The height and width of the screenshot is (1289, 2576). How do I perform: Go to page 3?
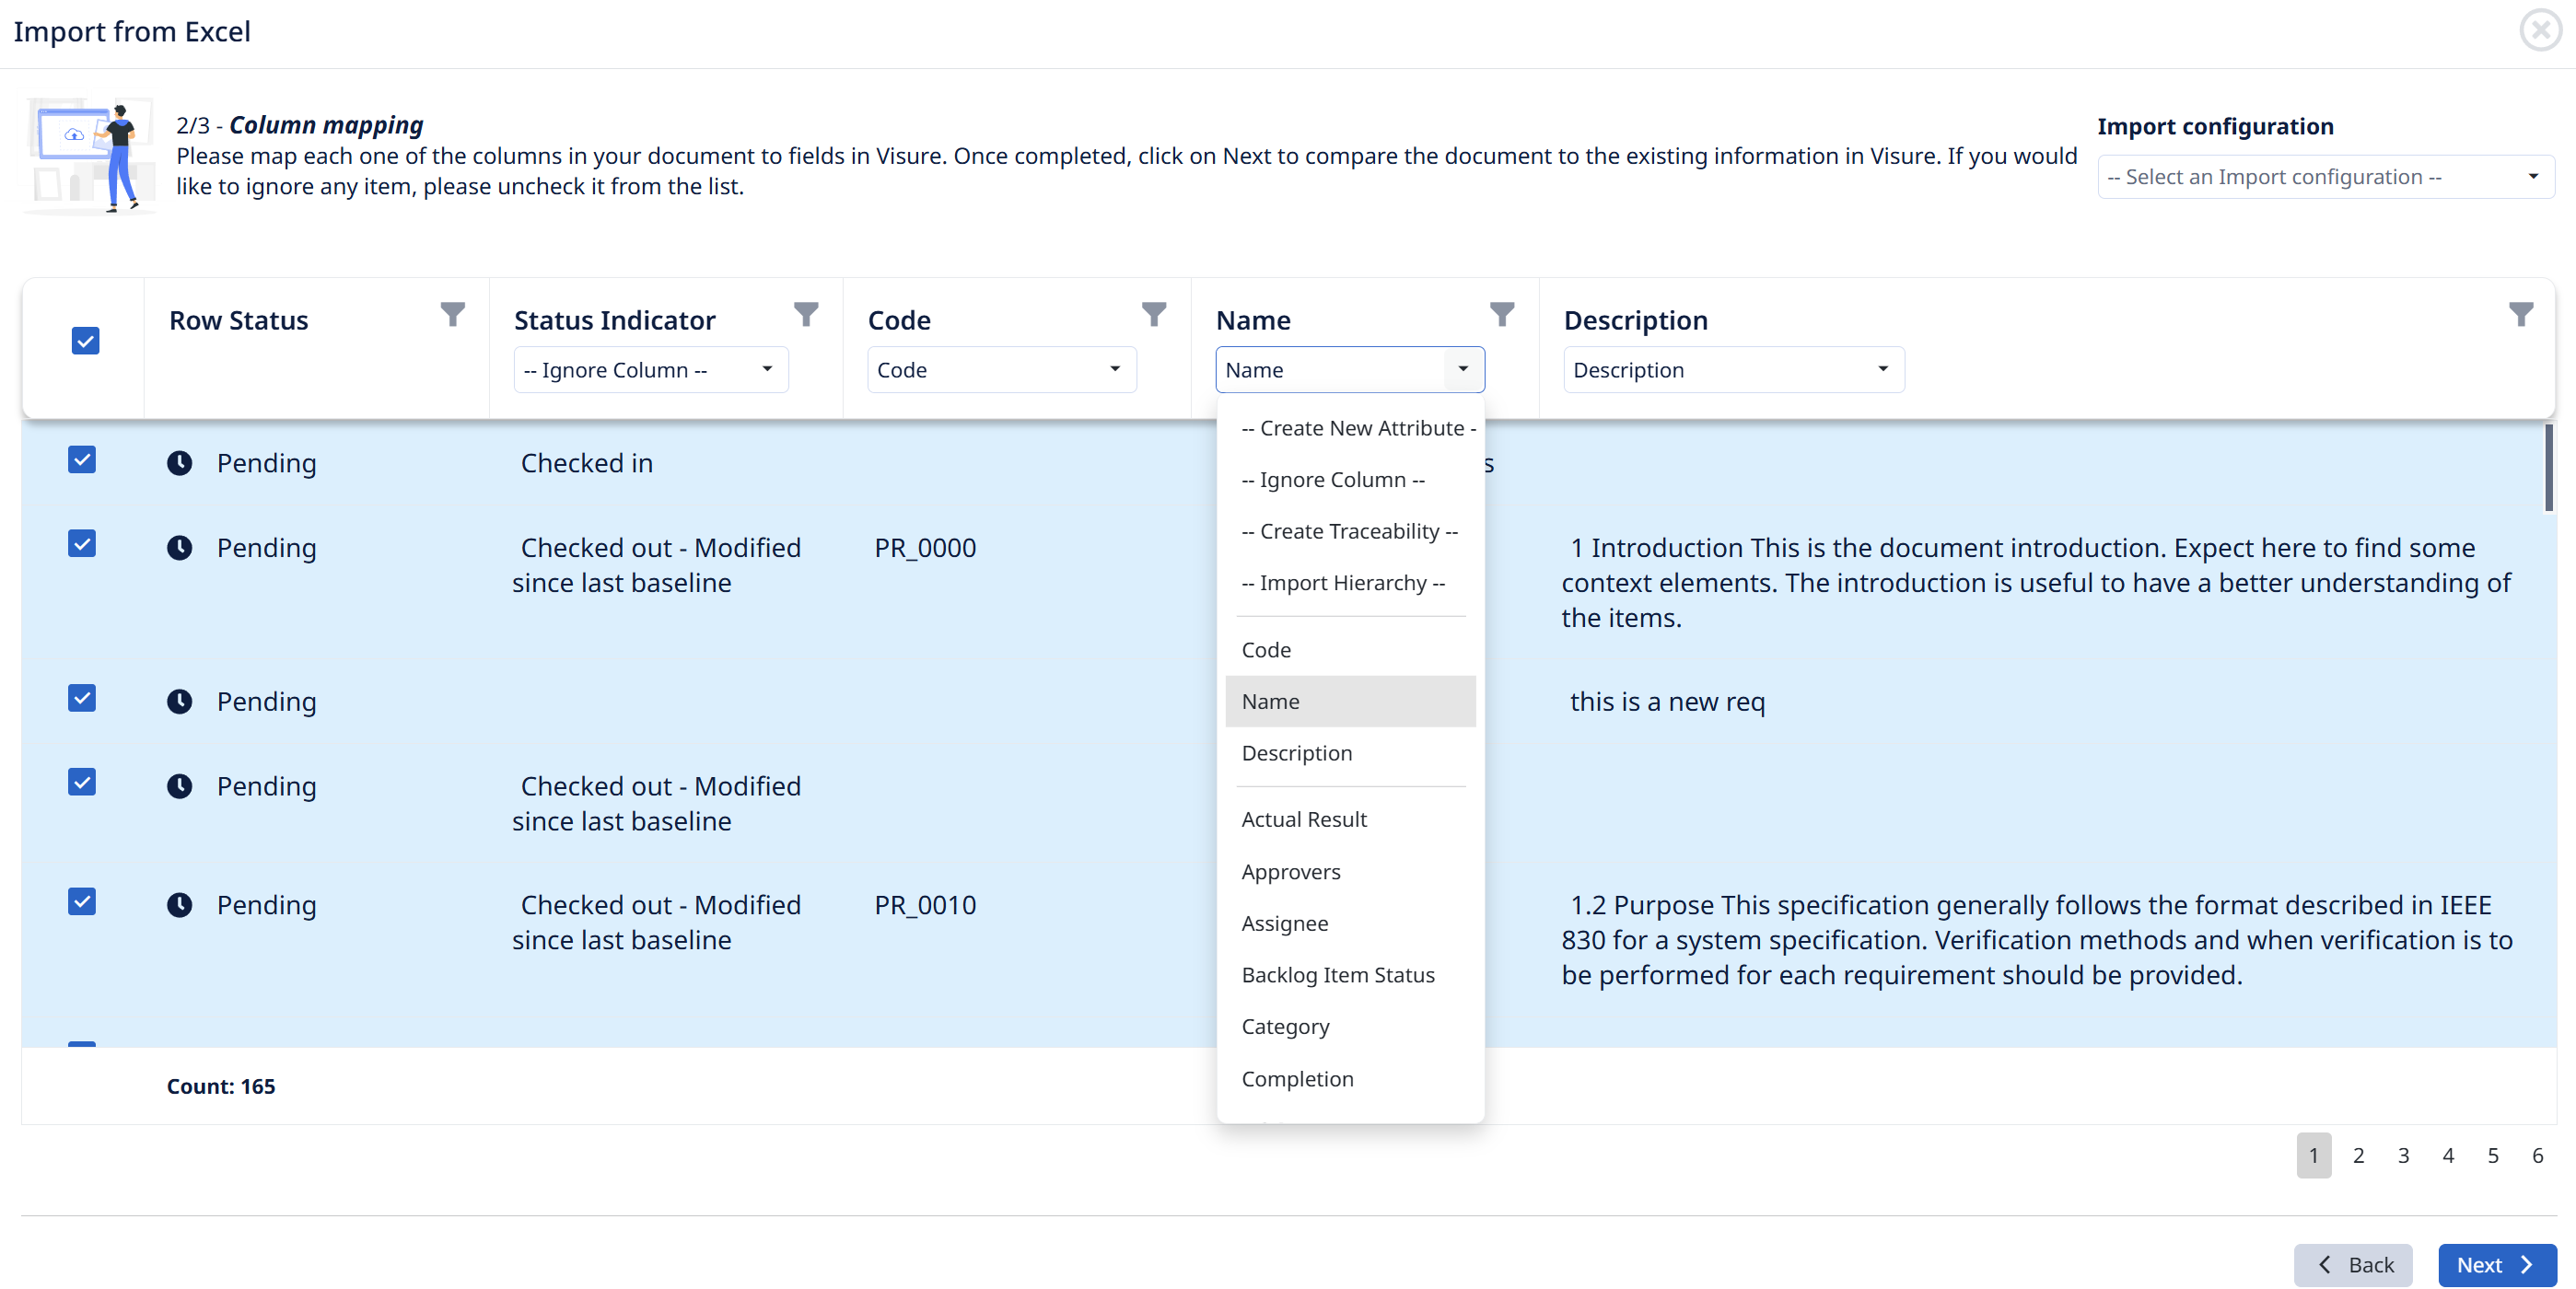coord(2404,1155)
